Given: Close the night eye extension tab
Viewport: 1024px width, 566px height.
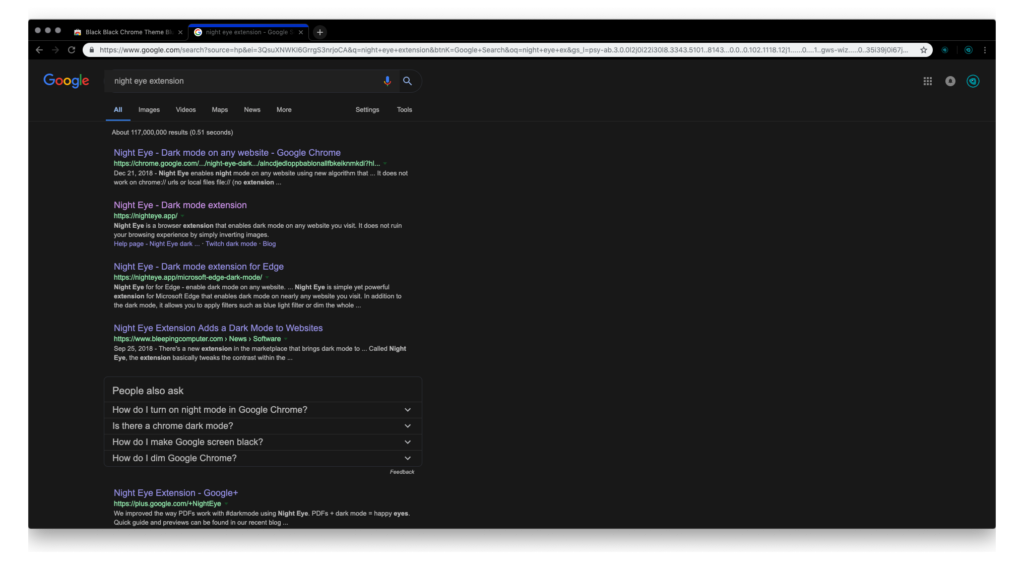Looking at the screenshot, I should point(301,32).
